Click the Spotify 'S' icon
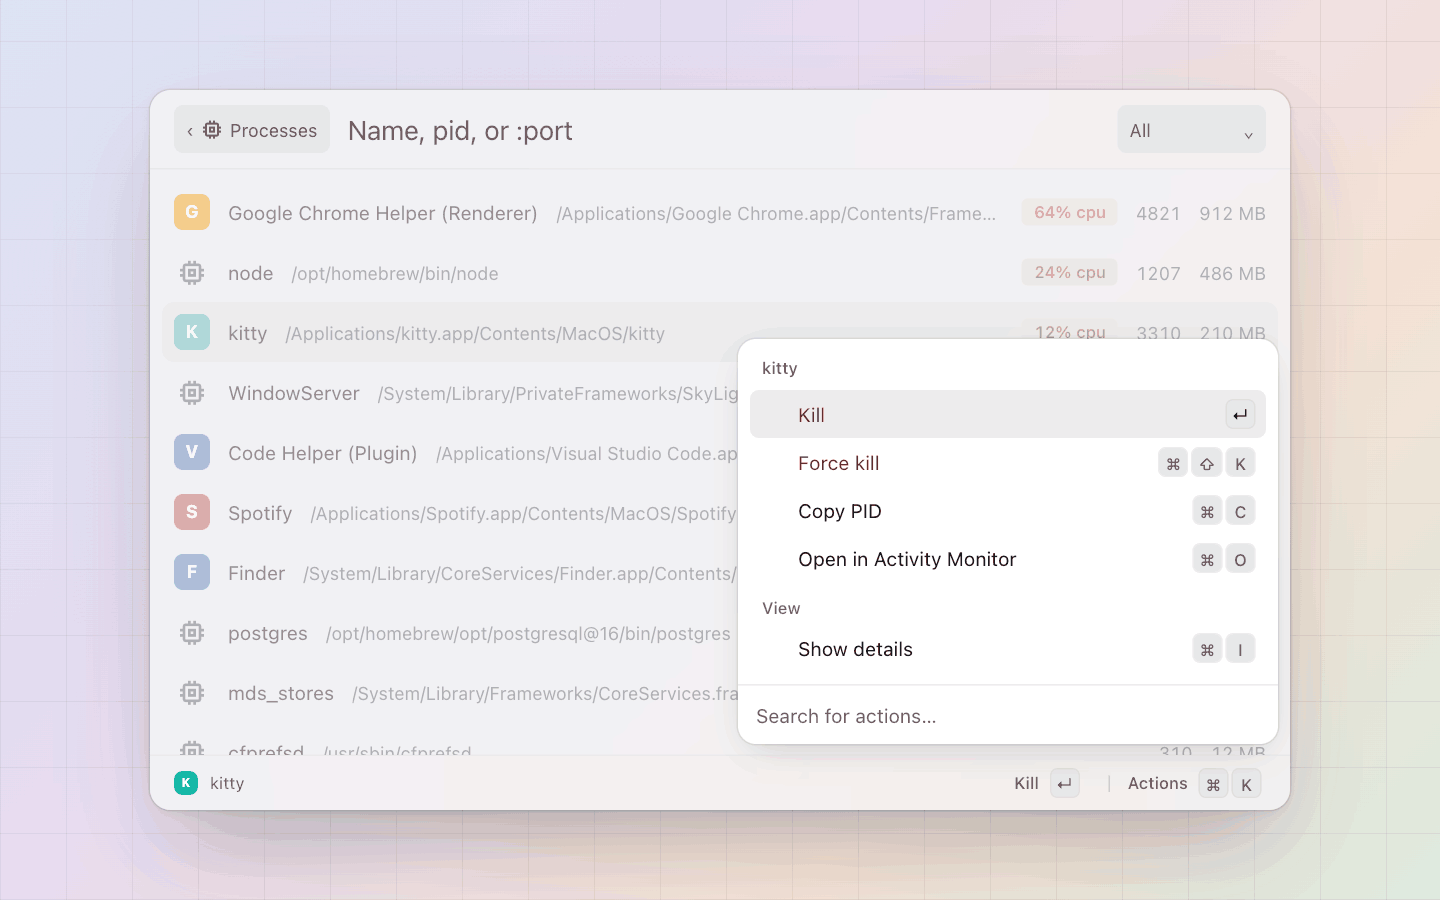Screen dimensions: 1440x900 pos(192,512)
